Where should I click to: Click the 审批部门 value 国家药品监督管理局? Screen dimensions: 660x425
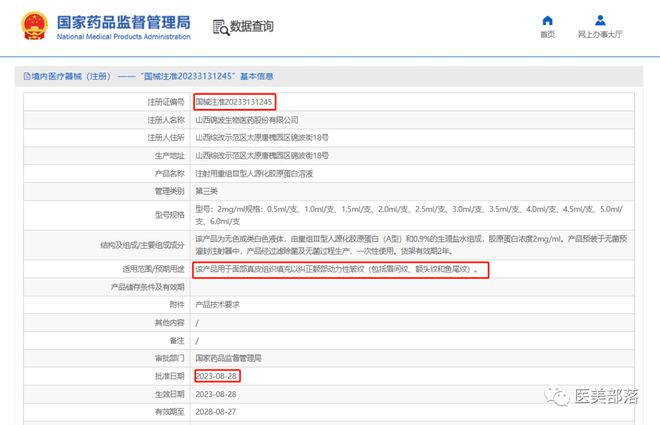pos(228,358)
